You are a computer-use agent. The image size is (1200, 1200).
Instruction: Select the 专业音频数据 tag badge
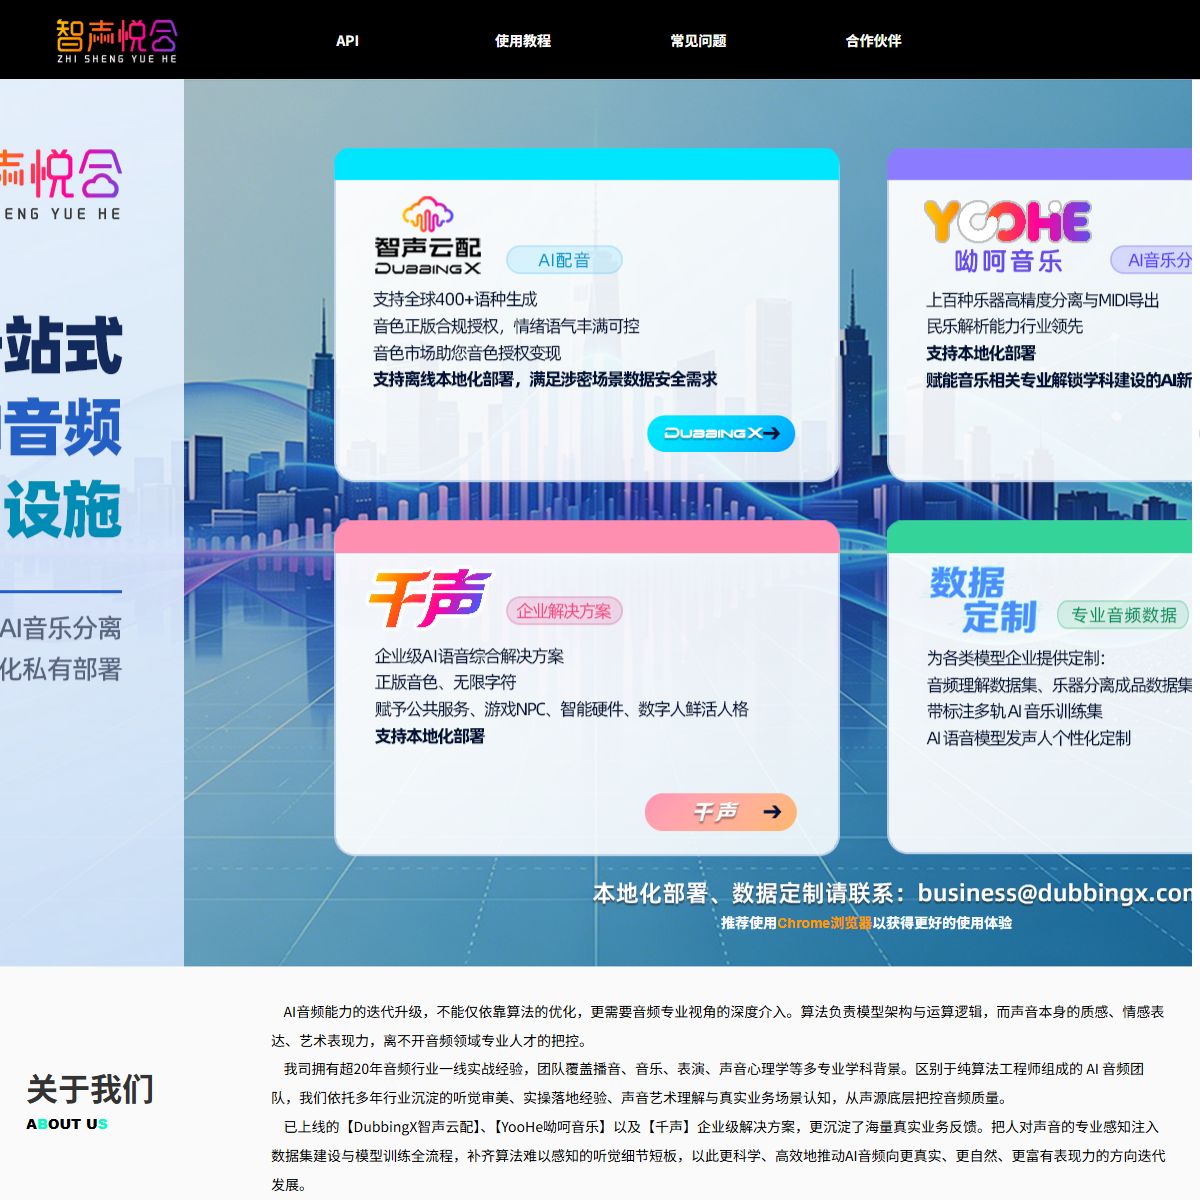(1124, 614)
